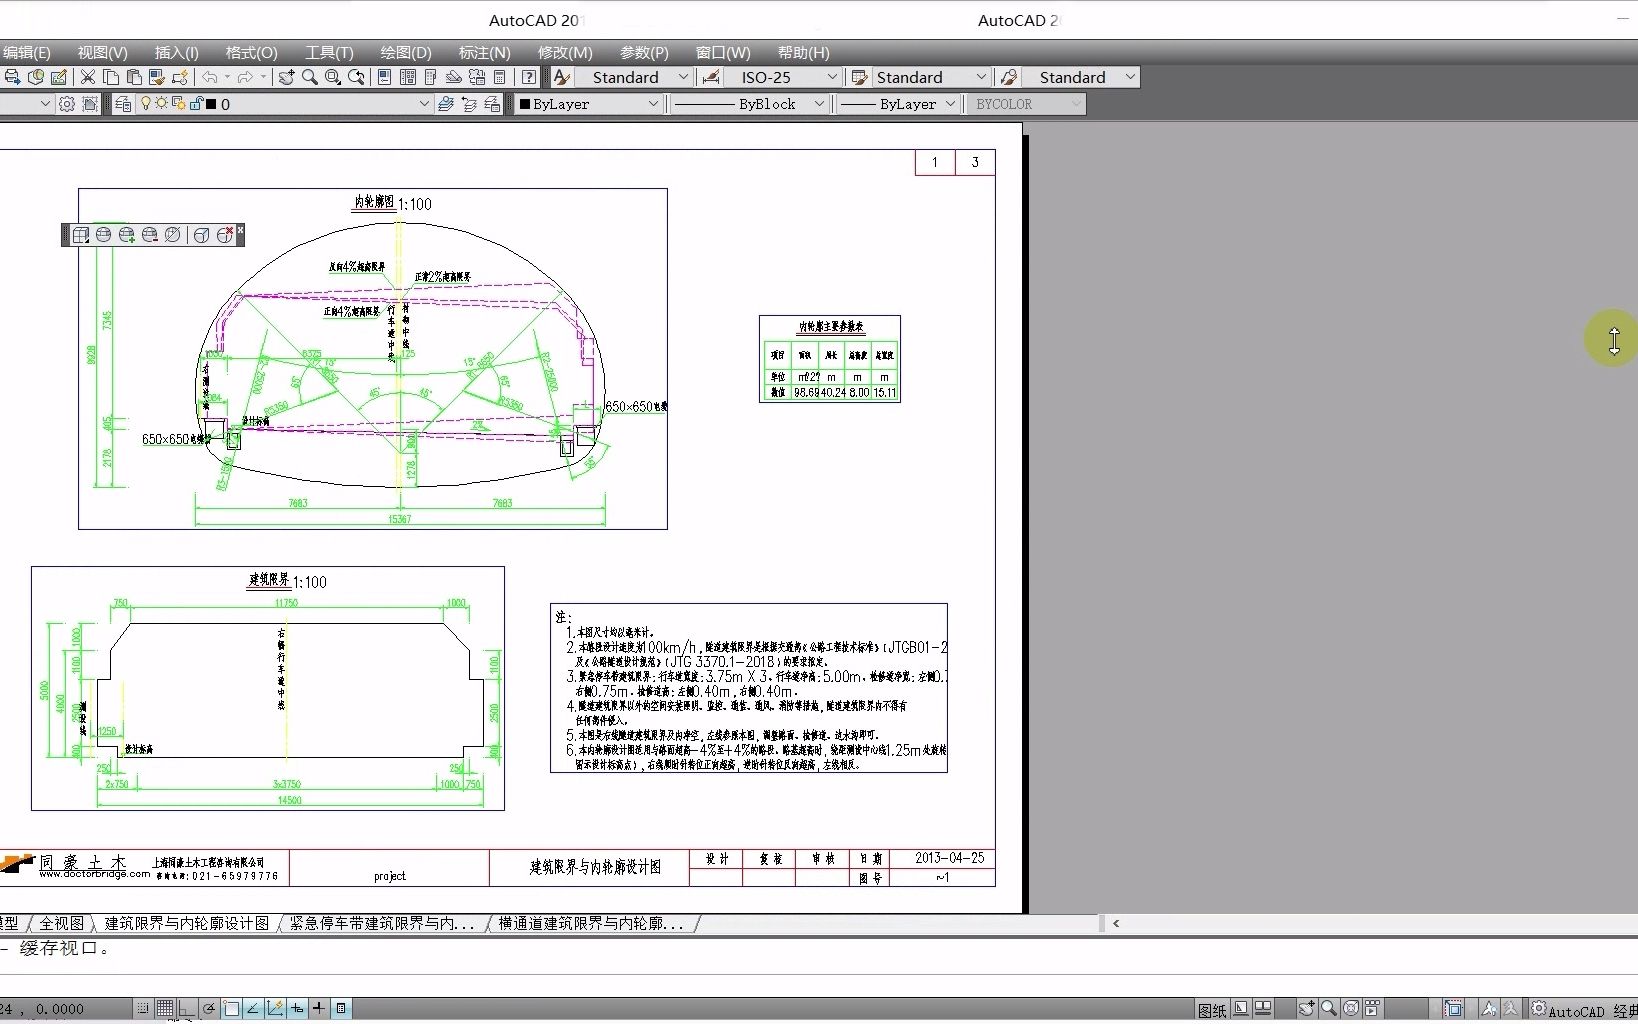Close the floating viewports toolbar
Image resolution: width=1638 pixels, height=1024 pixels.
tap(240, 231)
